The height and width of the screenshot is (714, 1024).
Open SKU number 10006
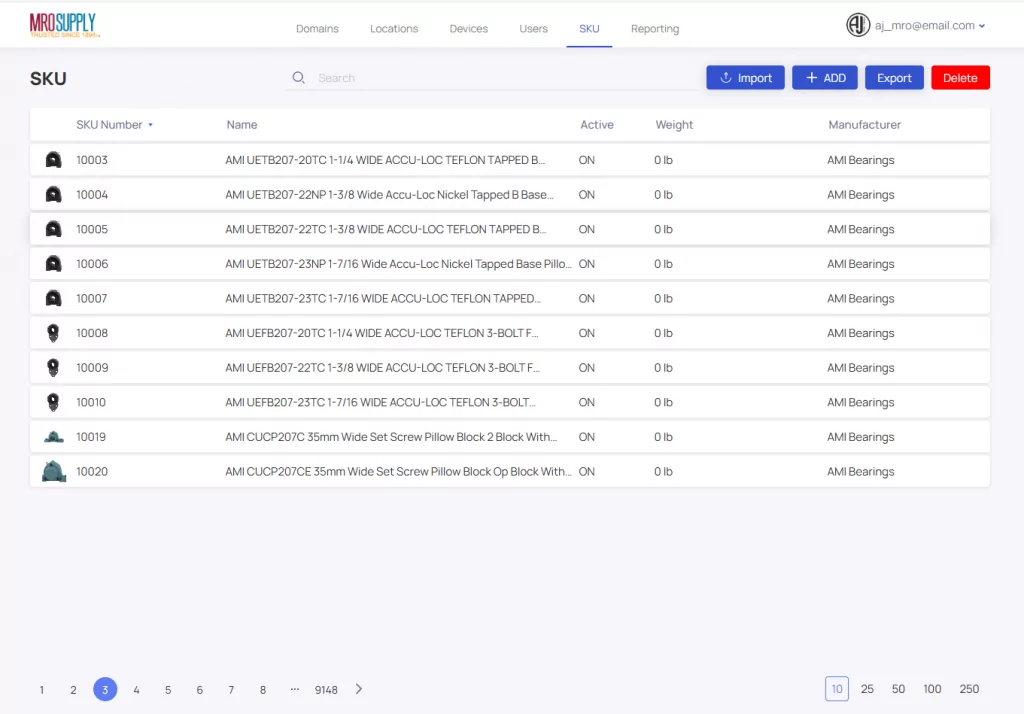pos(92,264)
